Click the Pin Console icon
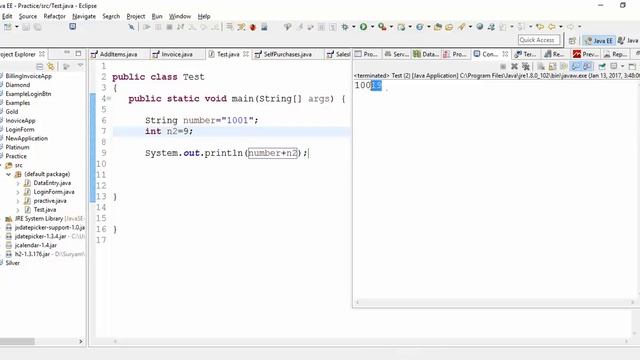 tap(602, 66)
